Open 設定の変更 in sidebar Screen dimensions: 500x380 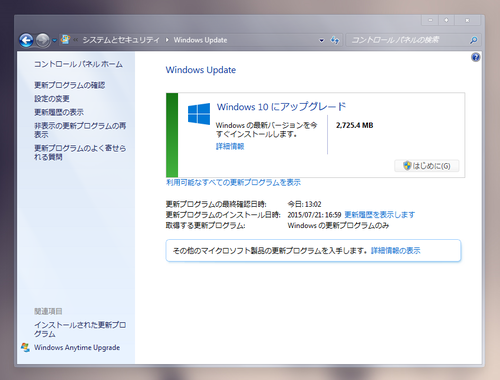[52, 99]
